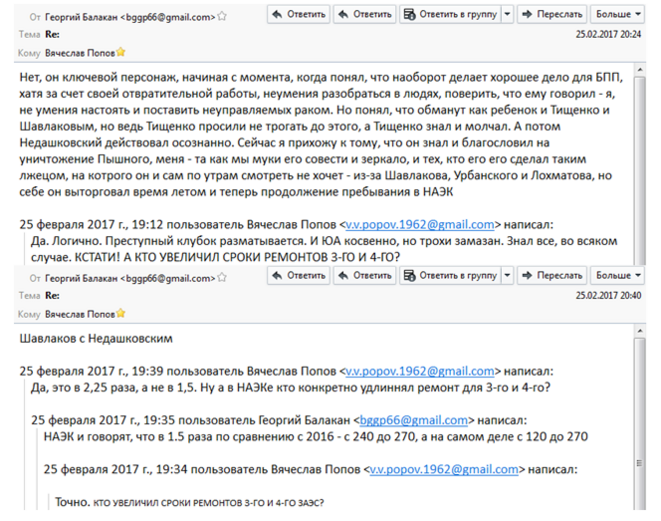The height and width of the screenshot is (521, 661).
Task: Click the date 25.02.2017 20:24
Action: (608, 35)
